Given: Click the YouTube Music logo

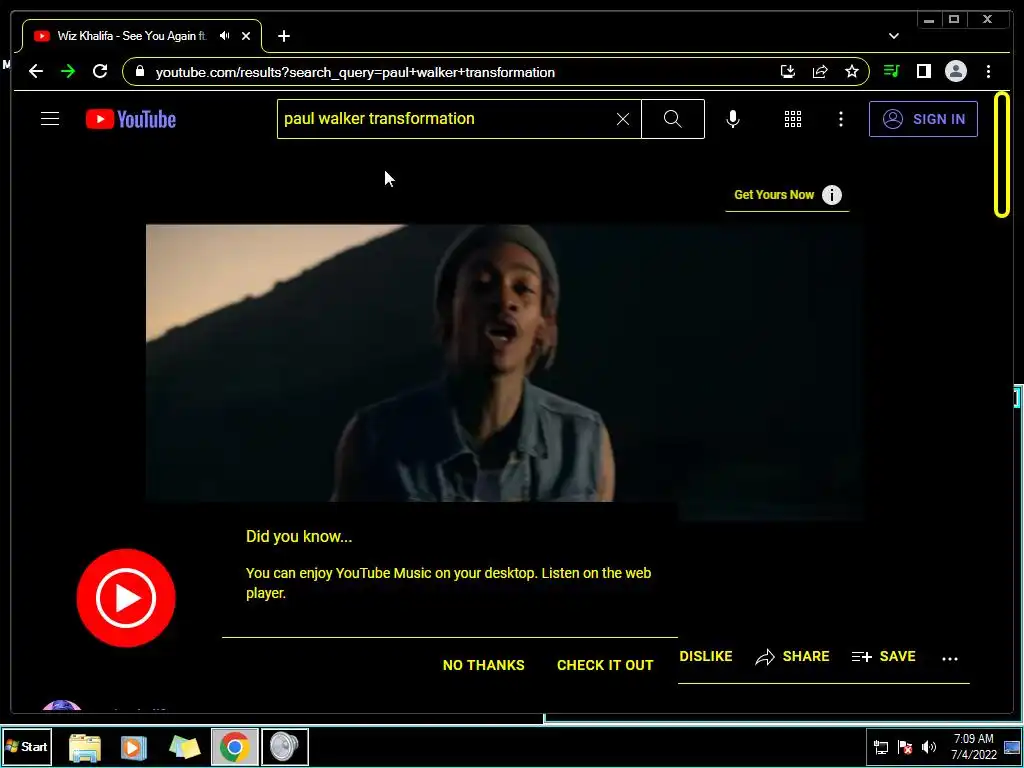Looking at the screenshot, I should point(126,598).
